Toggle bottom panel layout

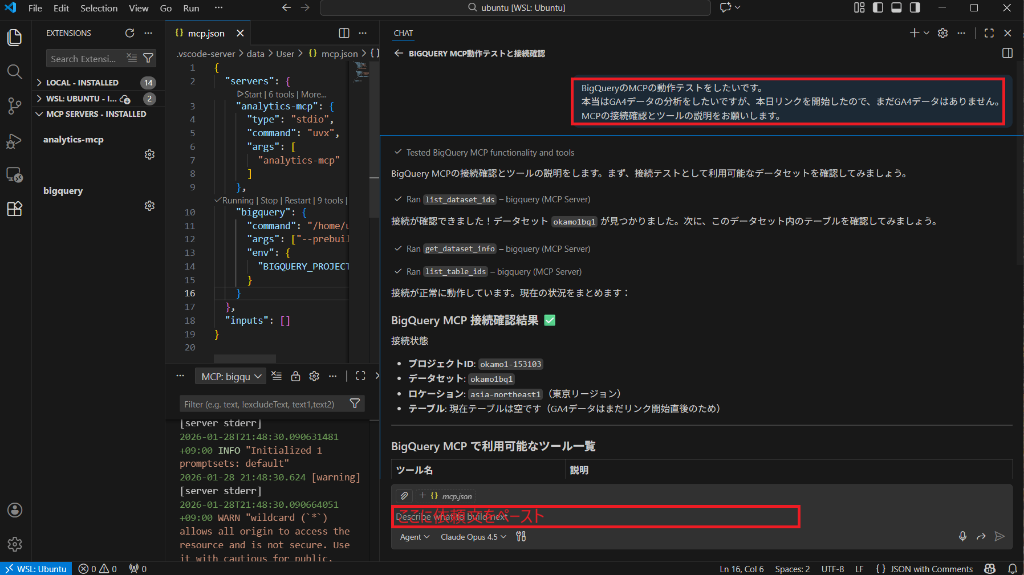(897, 8)
